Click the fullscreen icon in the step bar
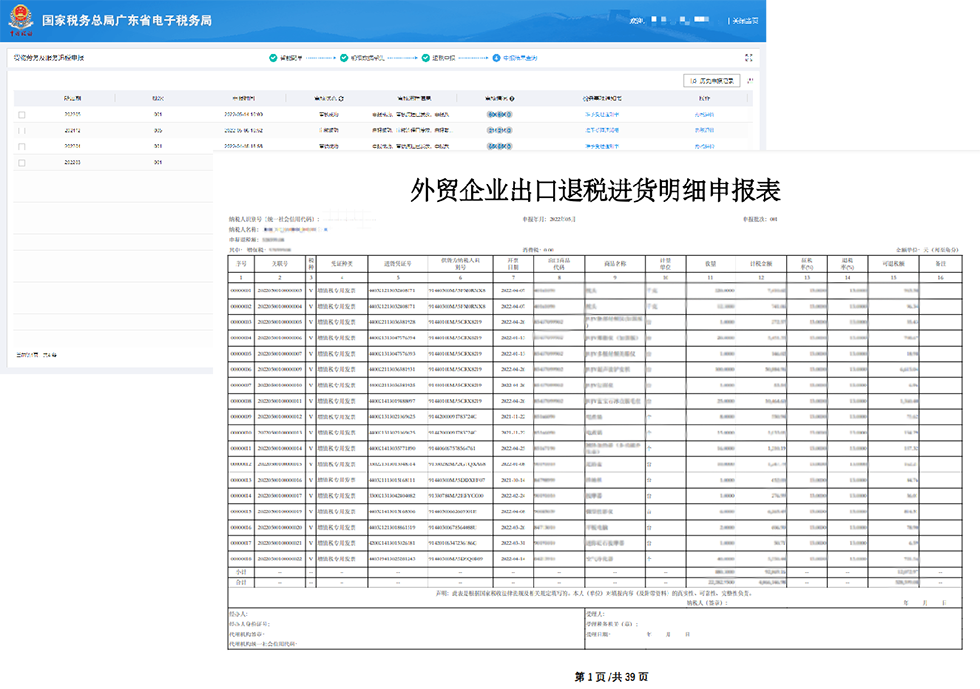Image resolution: width=980 pixels, height=689 pixels. [x=748, y=58]
